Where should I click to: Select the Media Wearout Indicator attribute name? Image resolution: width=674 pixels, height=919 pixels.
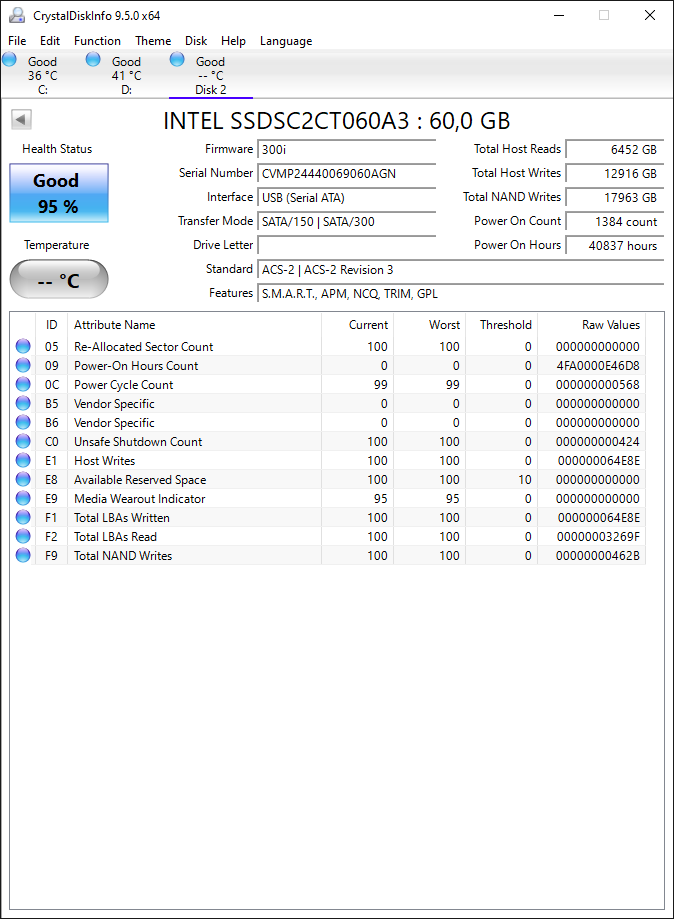(139, 499)
